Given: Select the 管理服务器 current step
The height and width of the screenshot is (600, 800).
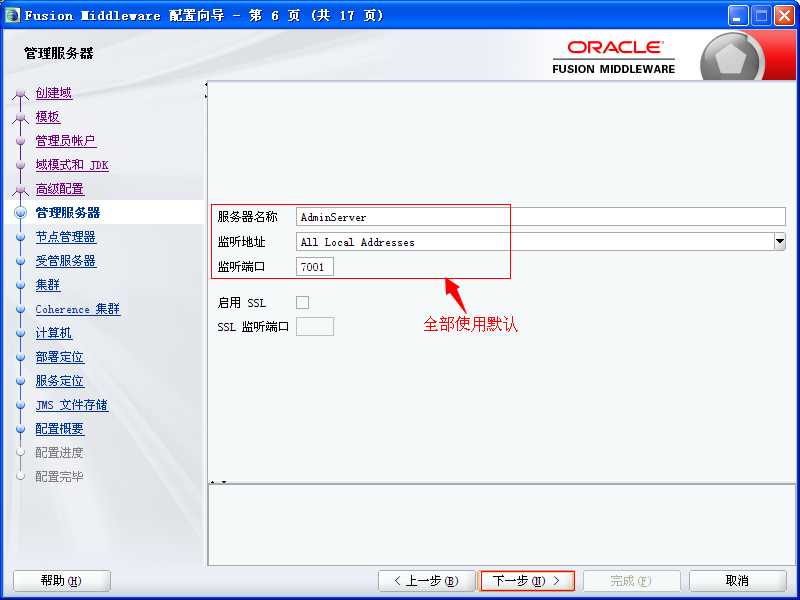Looking at the screenshot, I should (x=68, y=213).
